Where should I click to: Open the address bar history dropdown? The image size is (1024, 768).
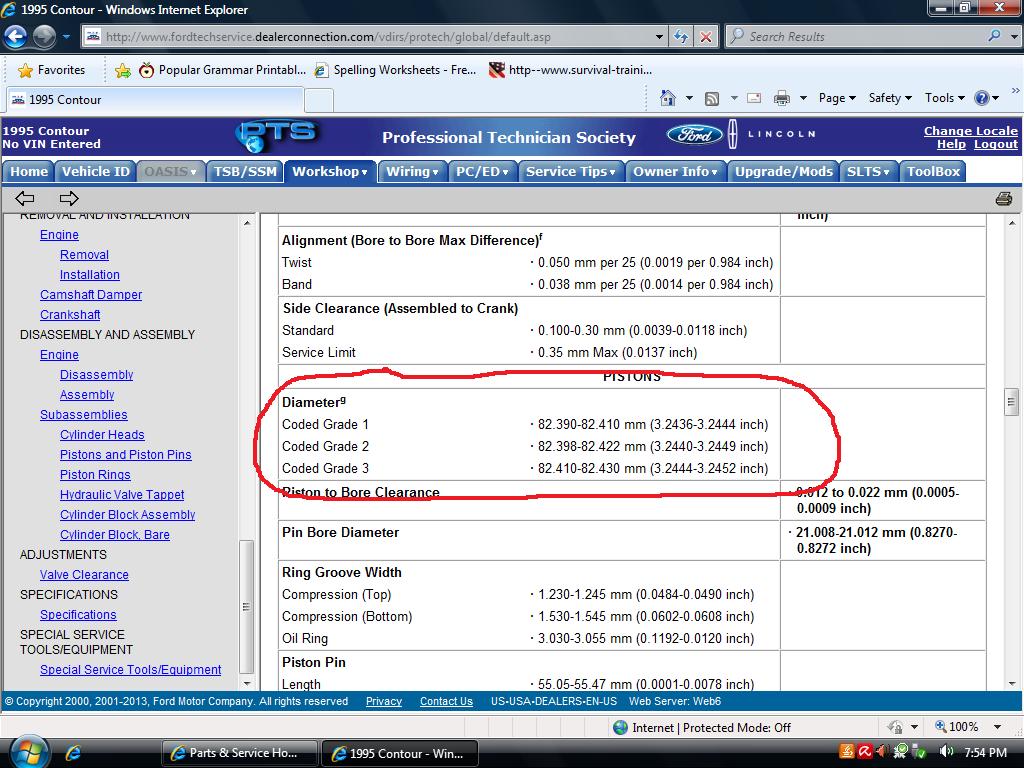tap(660, 37)
